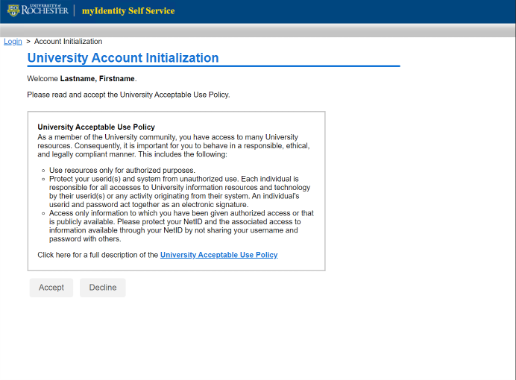Viewport: 516px width, 380px height.
Task: Go back via the Login breadcrumb link
Action: click(13, 41)
